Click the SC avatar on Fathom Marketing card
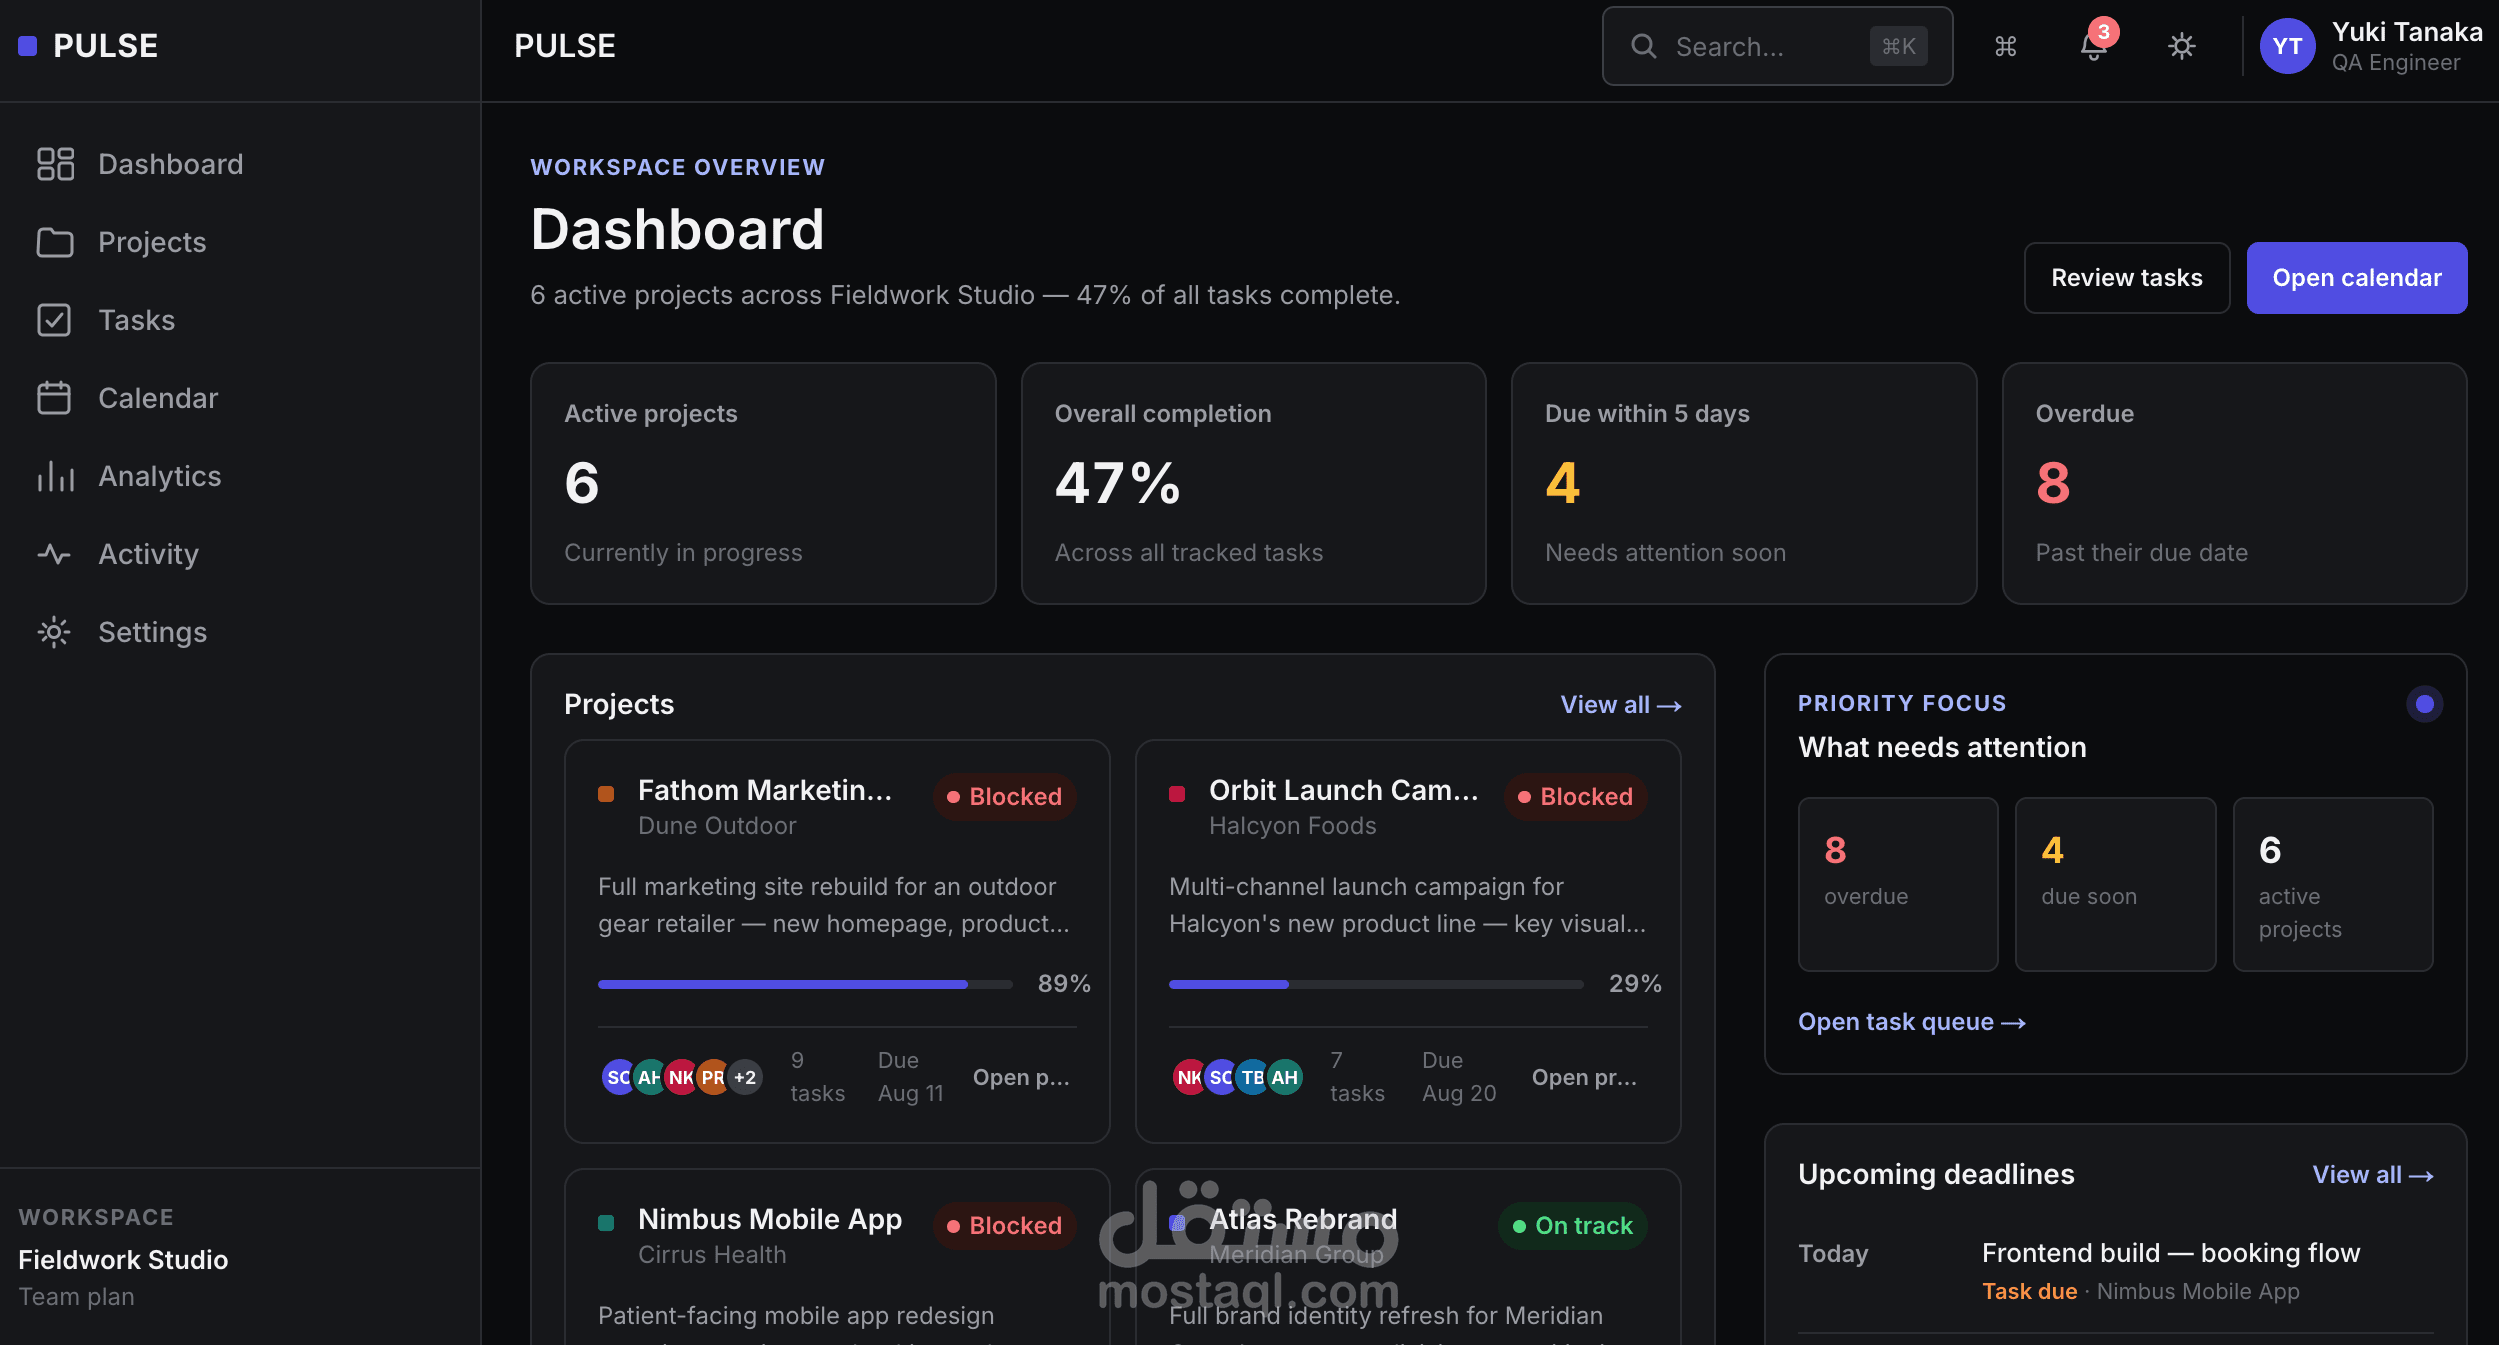Image resolution: width=2499 pixels, height=1345 pixels. (x=618, y=1077)
